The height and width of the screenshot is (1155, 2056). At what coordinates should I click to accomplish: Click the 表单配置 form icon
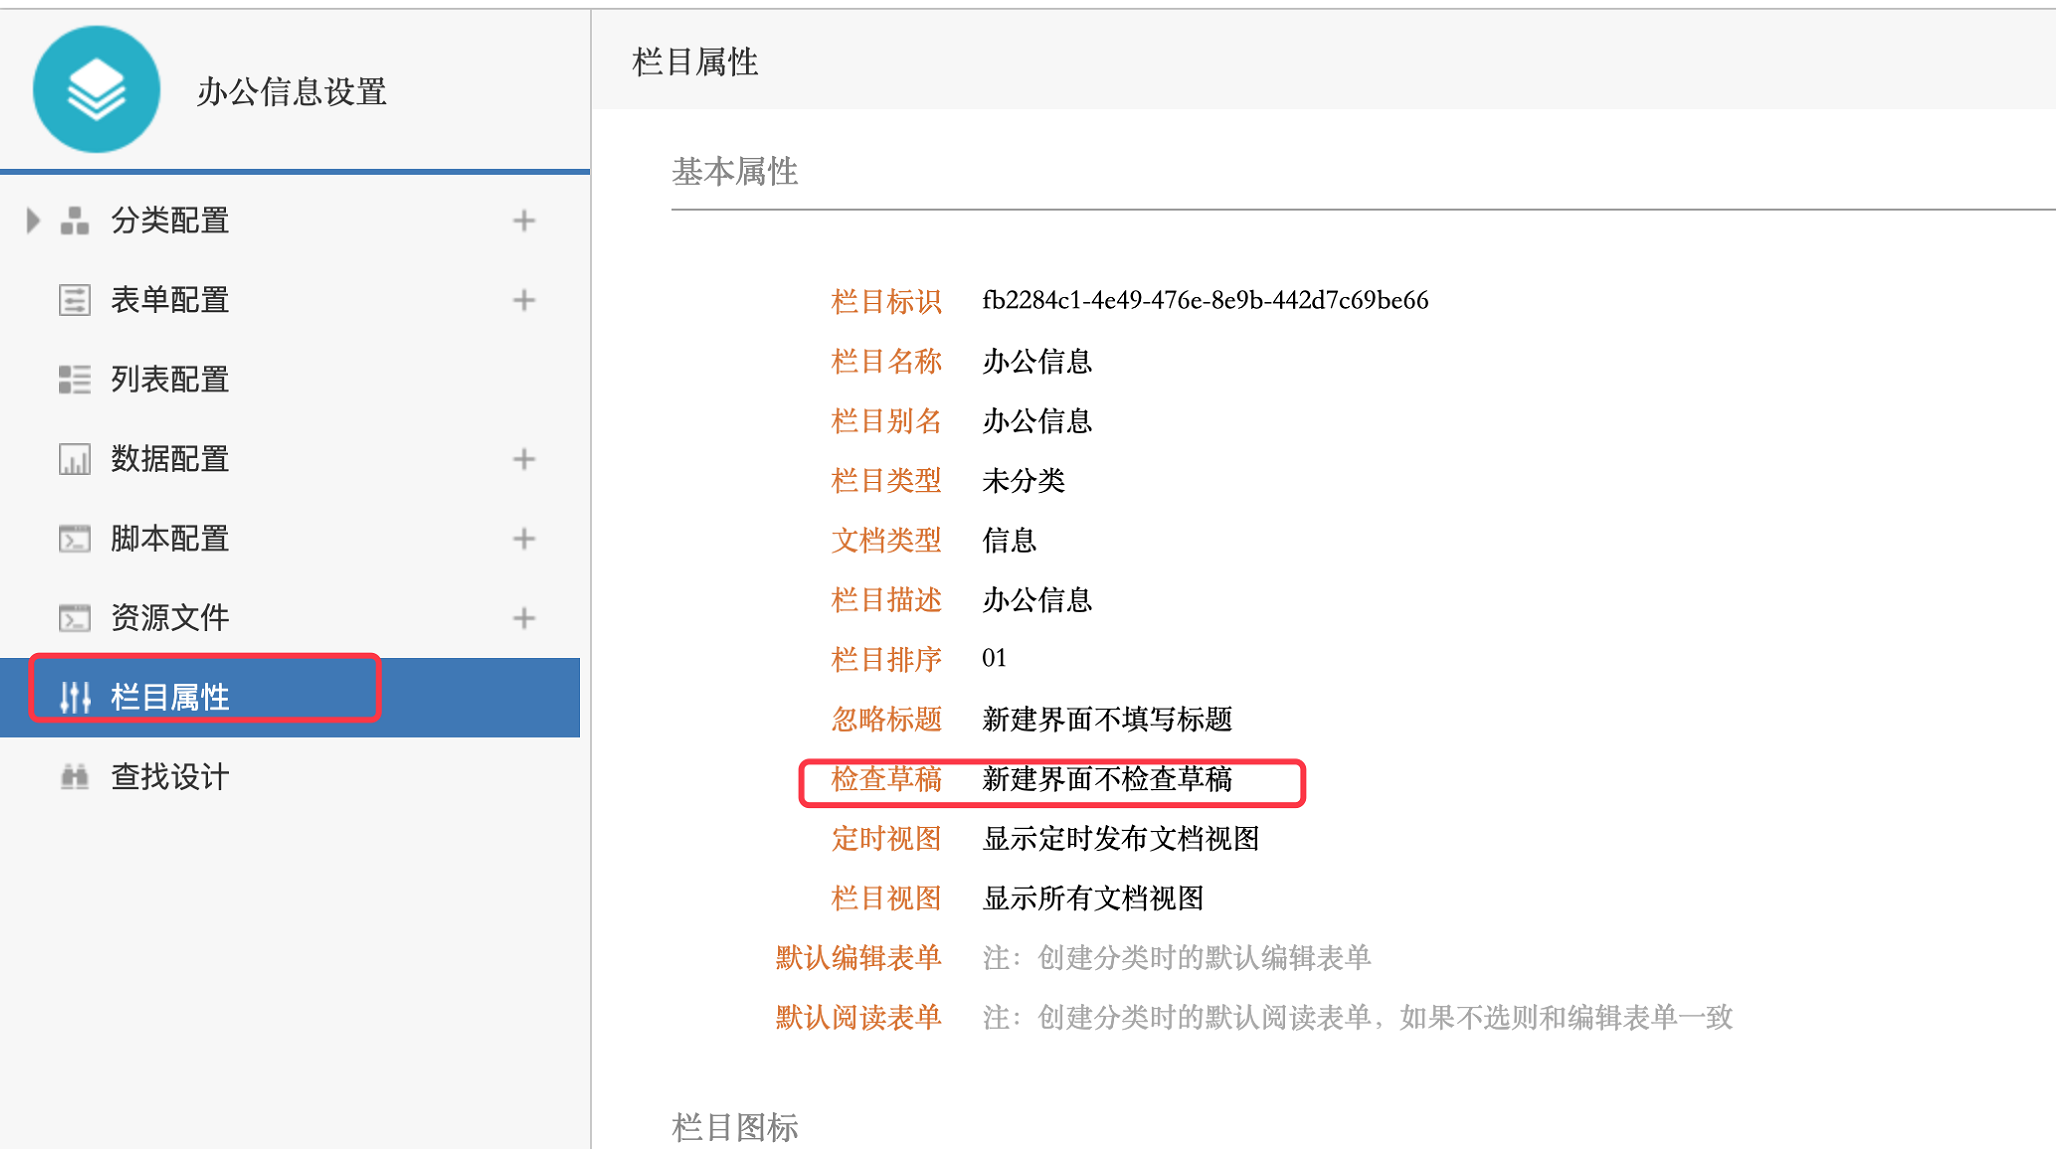coord(75,300)
